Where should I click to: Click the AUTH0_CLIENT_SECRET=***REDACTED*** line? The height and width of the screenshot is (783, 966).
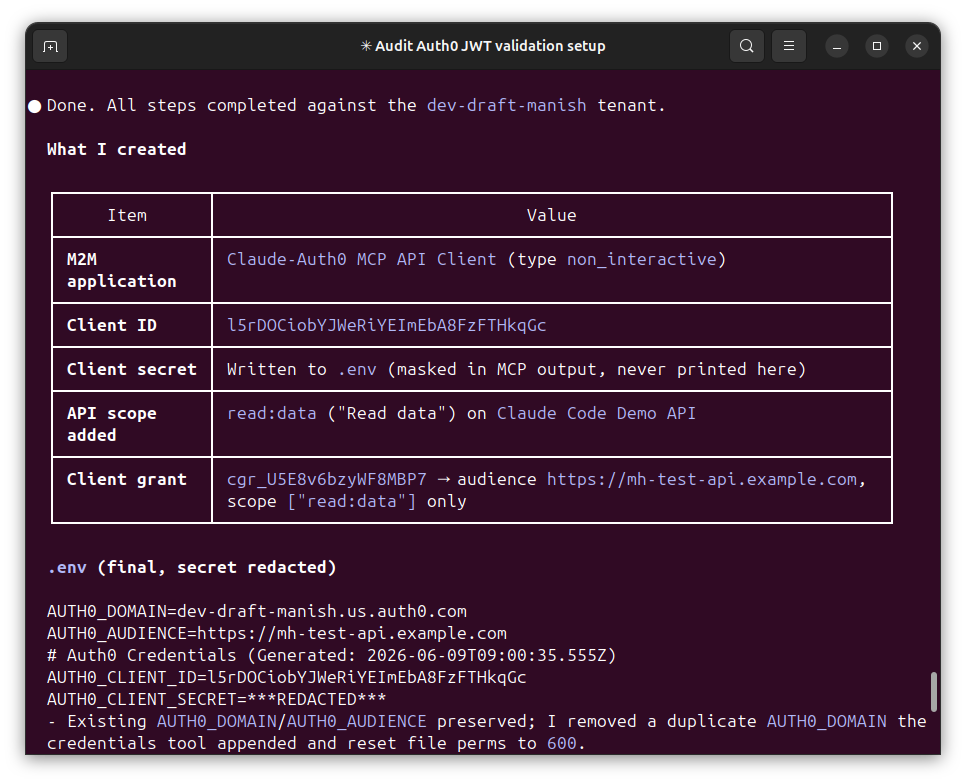(x=216, y=699)
